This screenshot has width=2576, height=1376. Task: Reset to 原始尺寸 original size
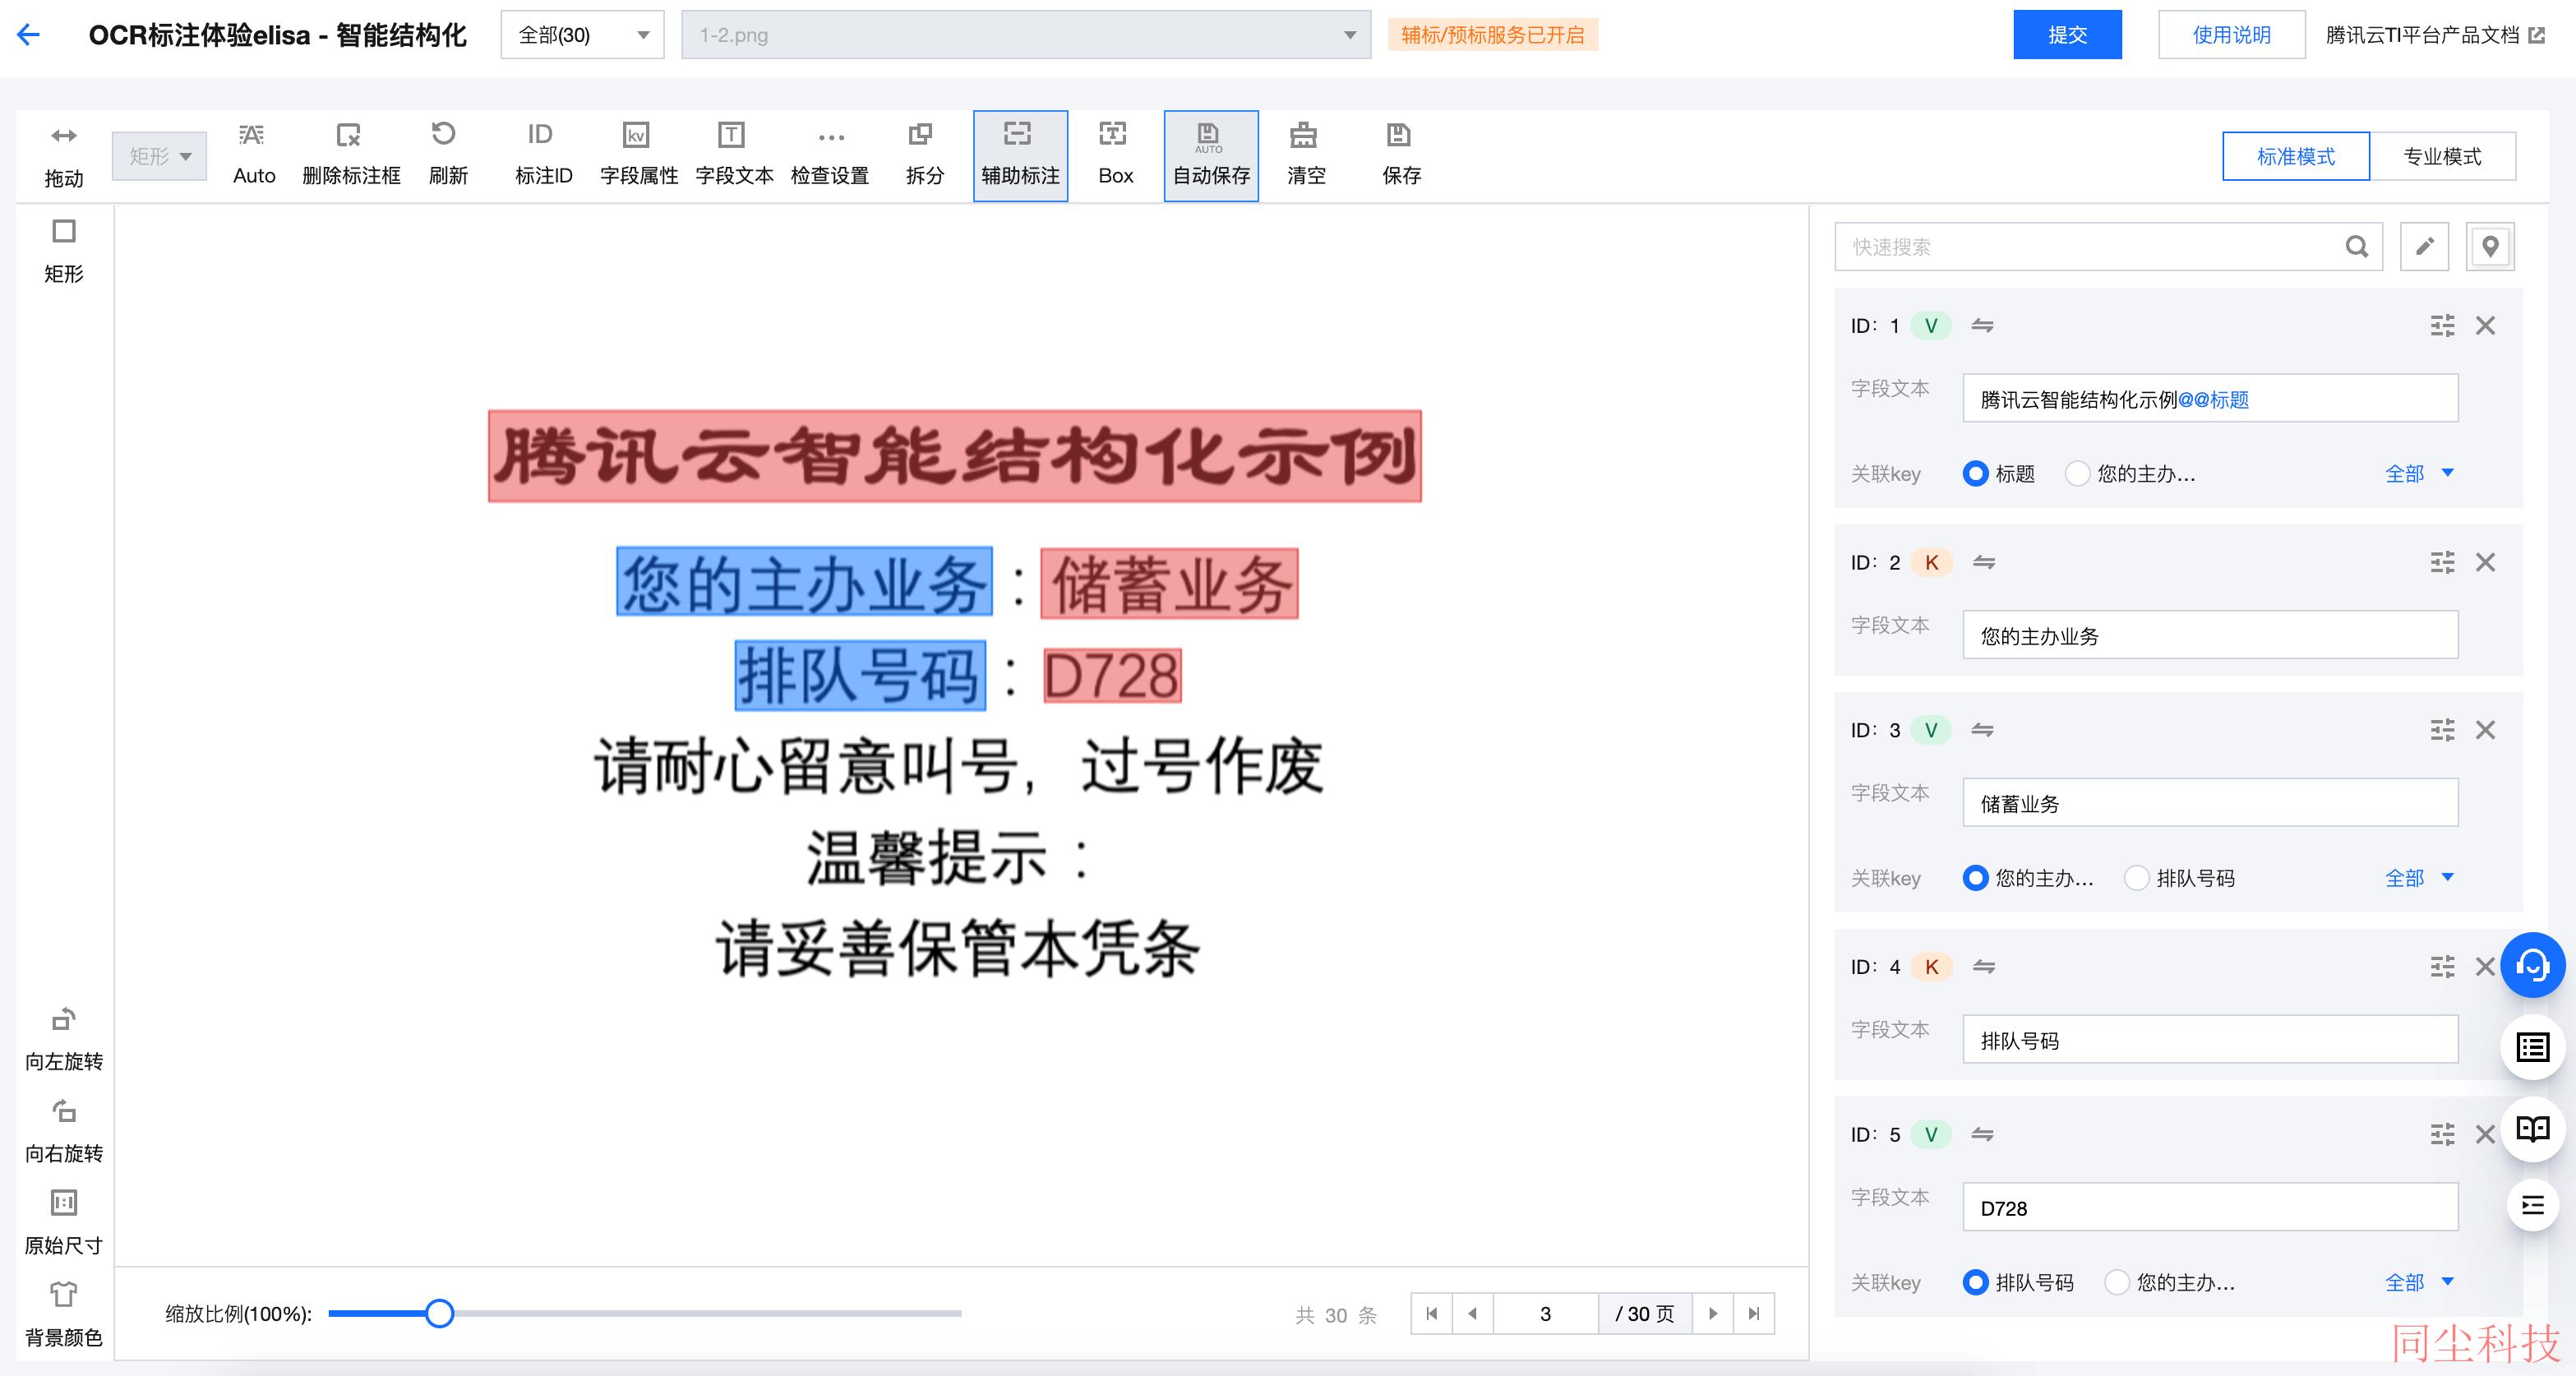click(x=64, y=1223)
